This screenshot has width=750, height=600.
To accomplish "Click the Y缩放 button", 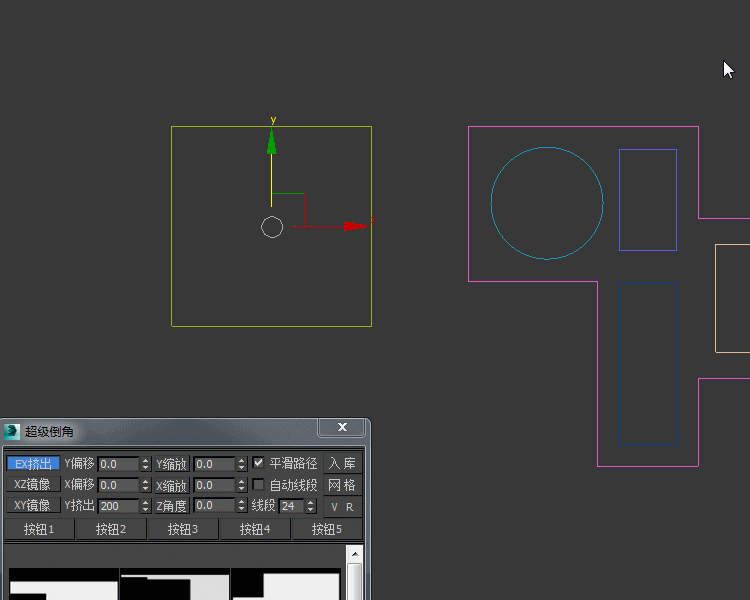I will coord(171,464).
